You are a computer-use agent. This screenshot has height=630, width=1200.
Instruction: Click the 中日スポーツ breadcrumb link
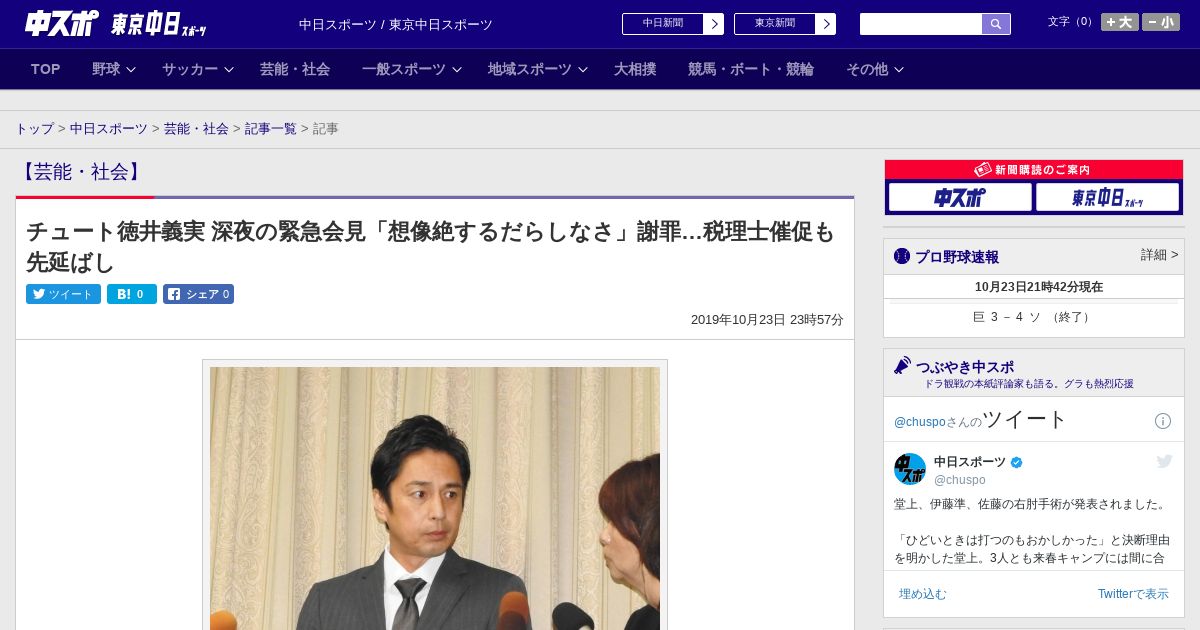coord(109,129)
